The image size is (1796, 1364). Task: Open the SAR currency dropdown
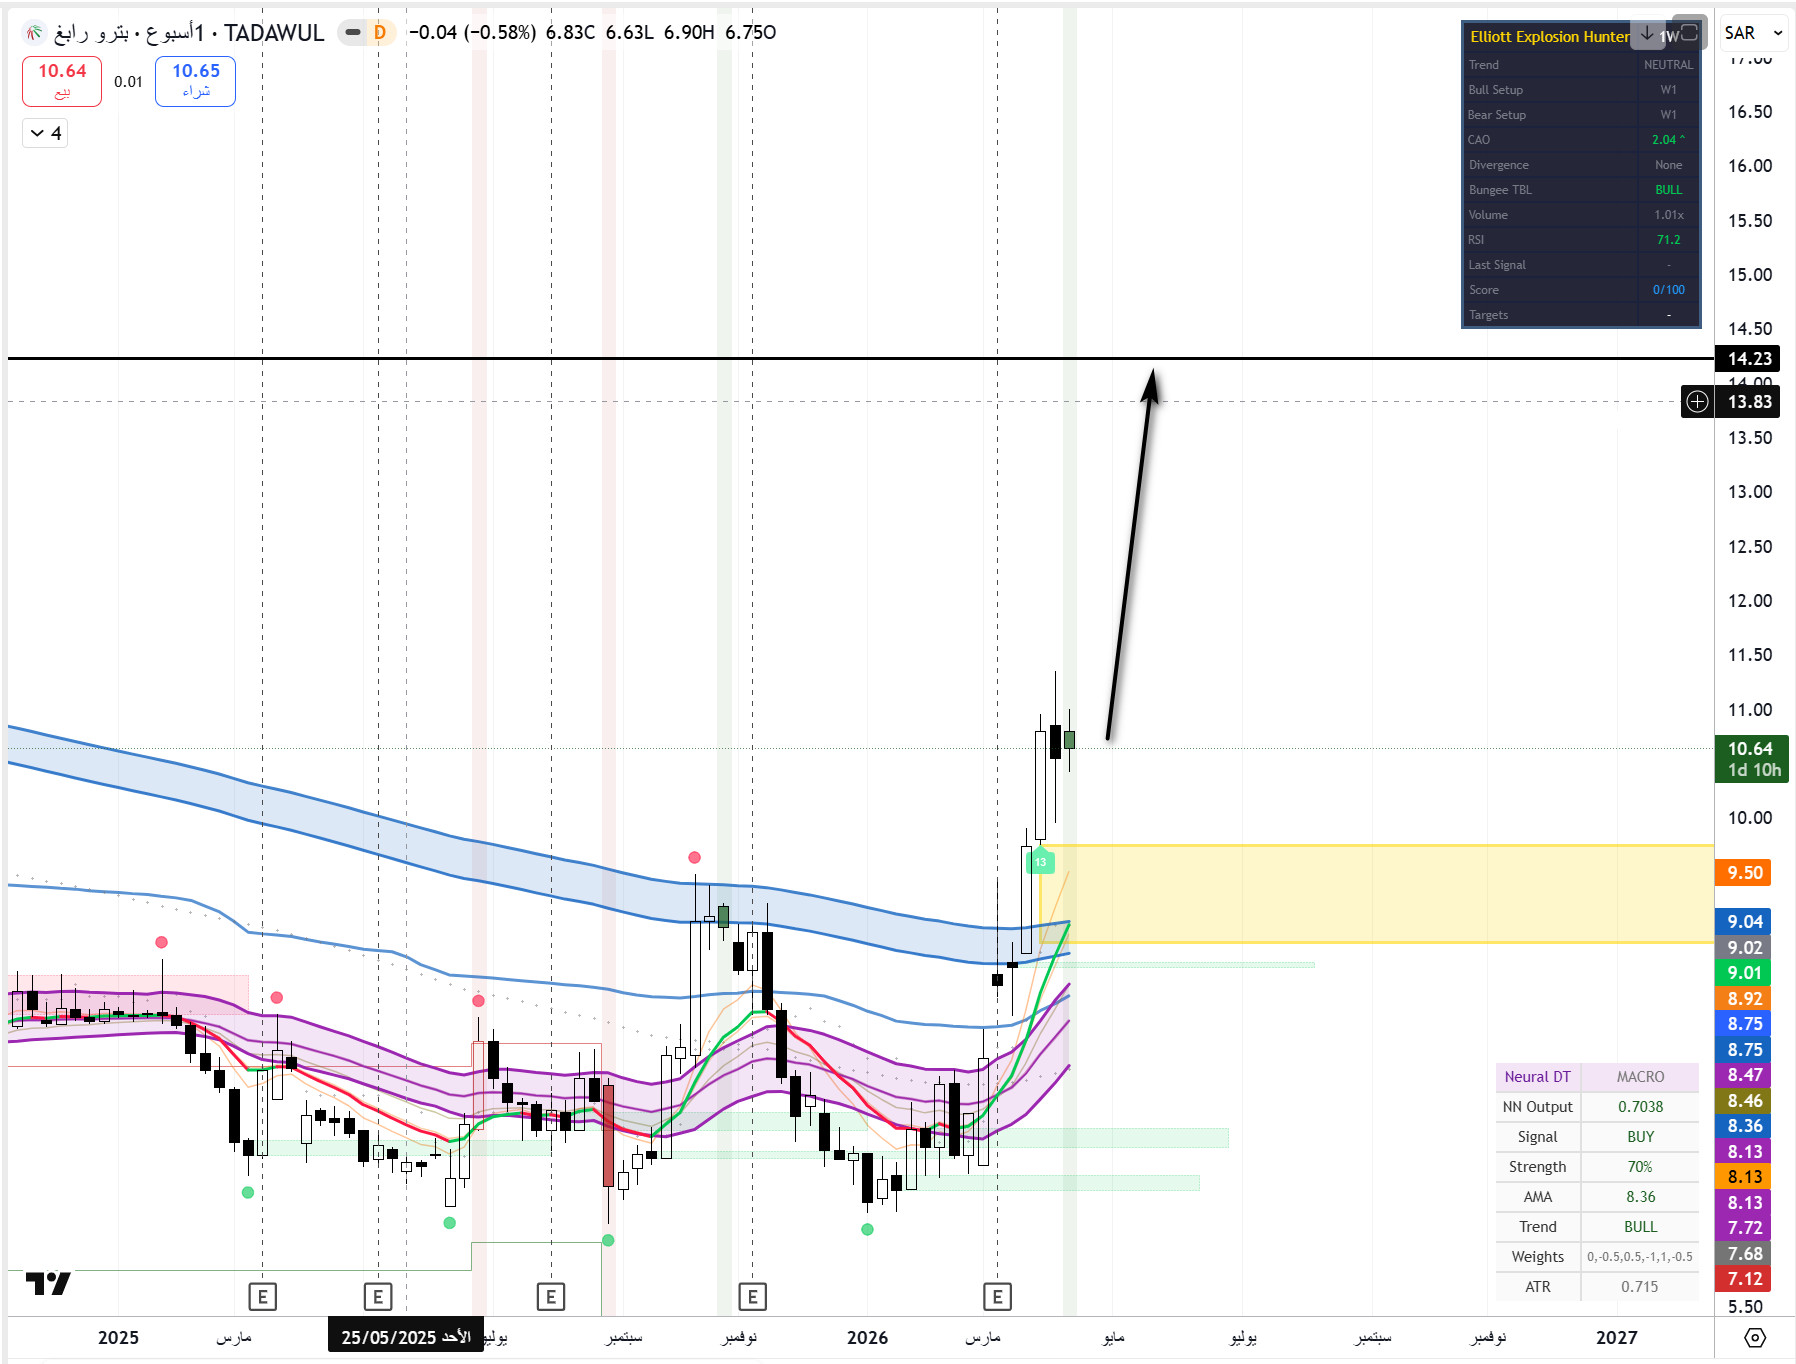coord(1754,33)
